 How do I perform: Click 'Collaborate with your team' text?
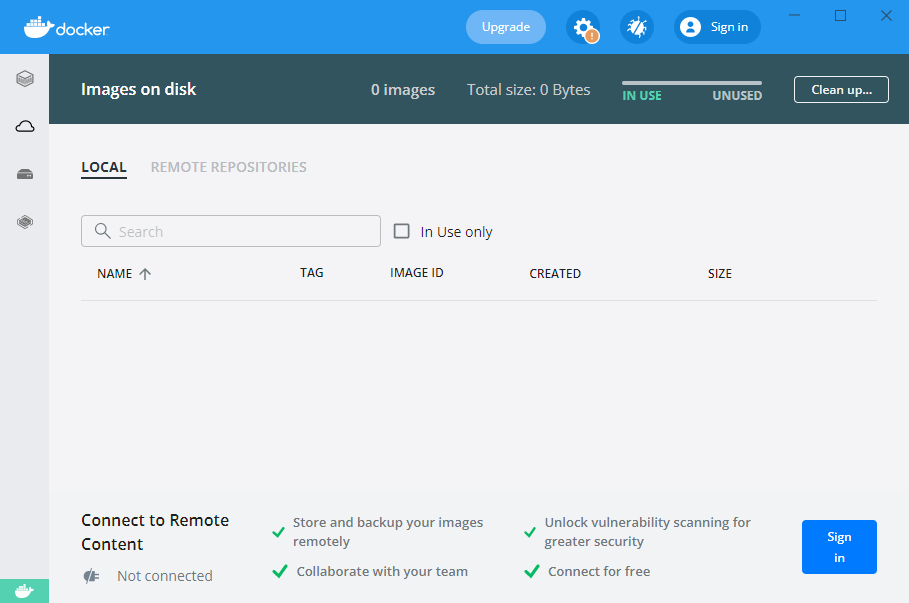pyautogui.click(x=382, y=572)
